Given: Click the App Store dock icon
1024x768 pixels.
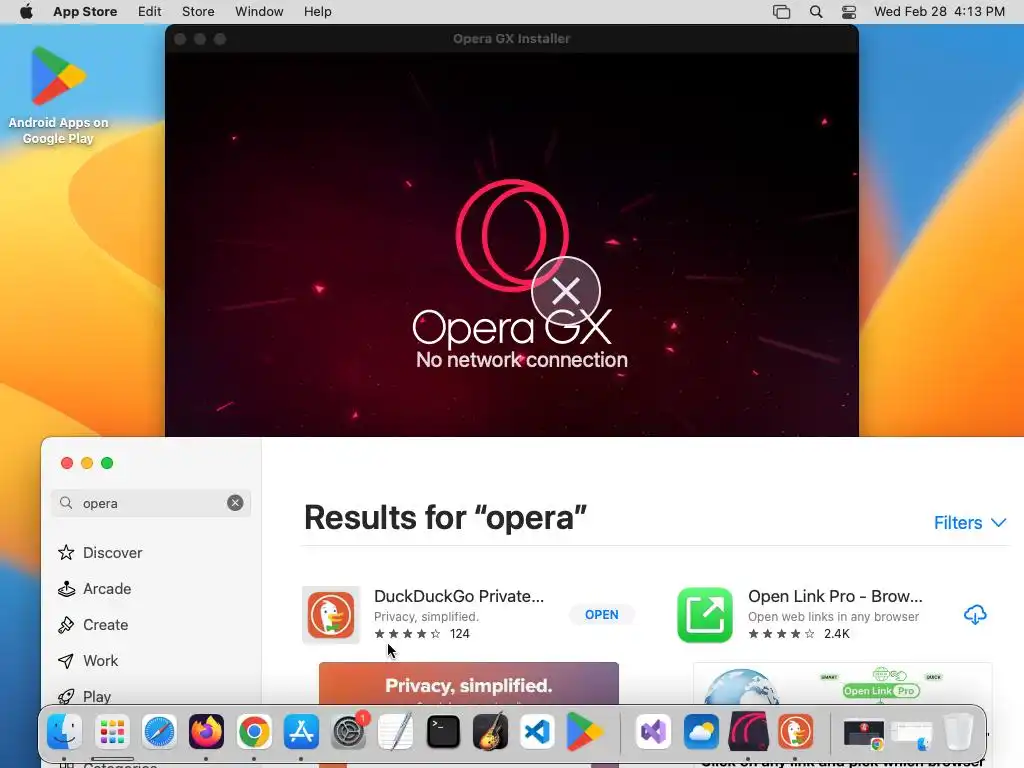Looking at the screenshot, I should pyautogui.click(x=301, y=732).
